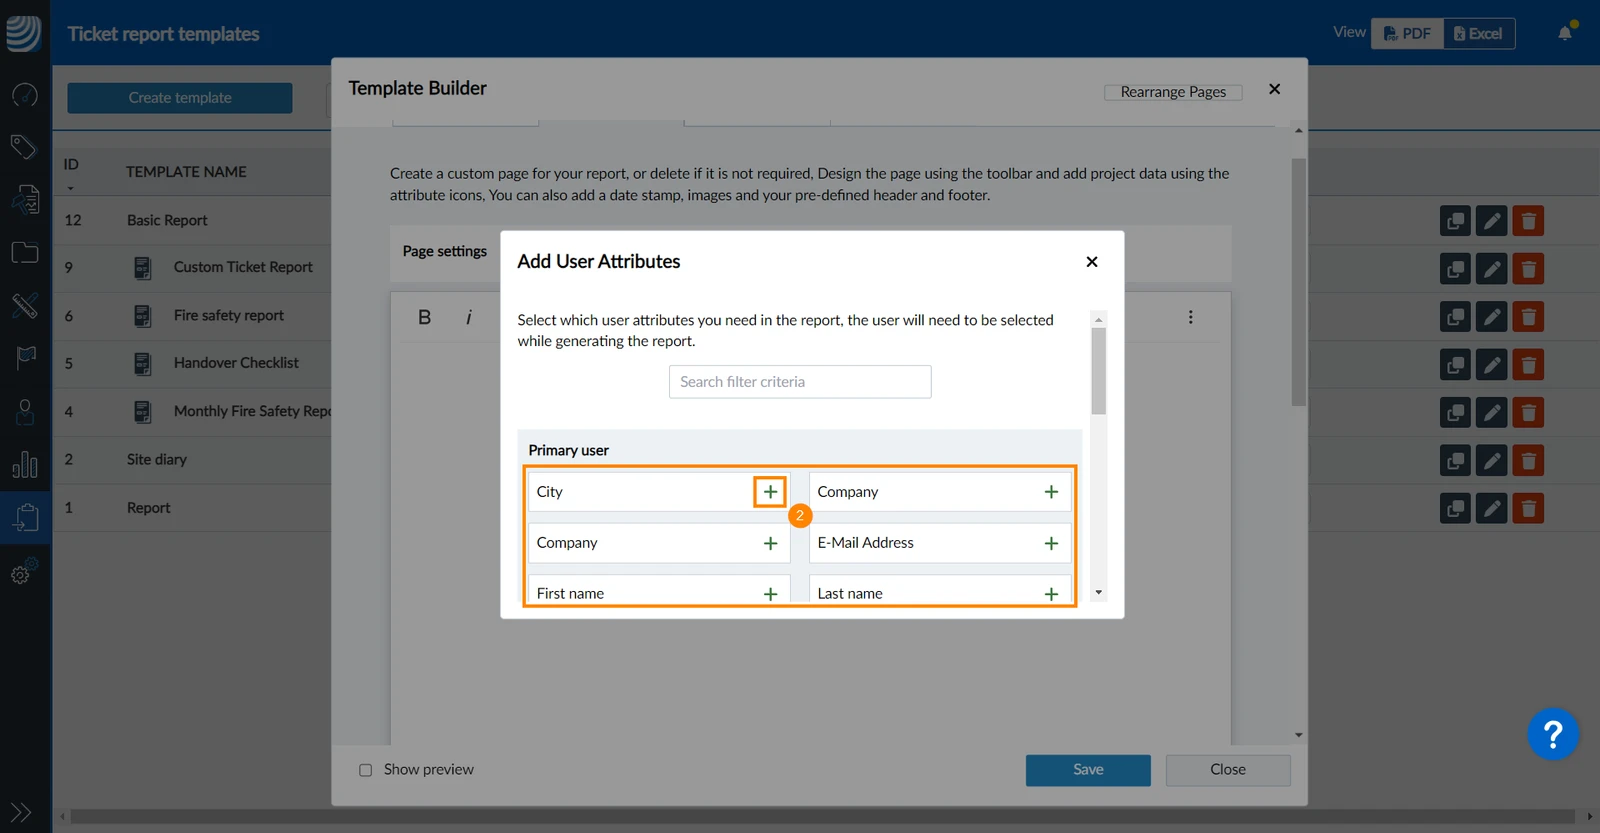Duplicate the Fire safety report template
The width and height of the screenshot is (1600, 833).
point(1455,317)
